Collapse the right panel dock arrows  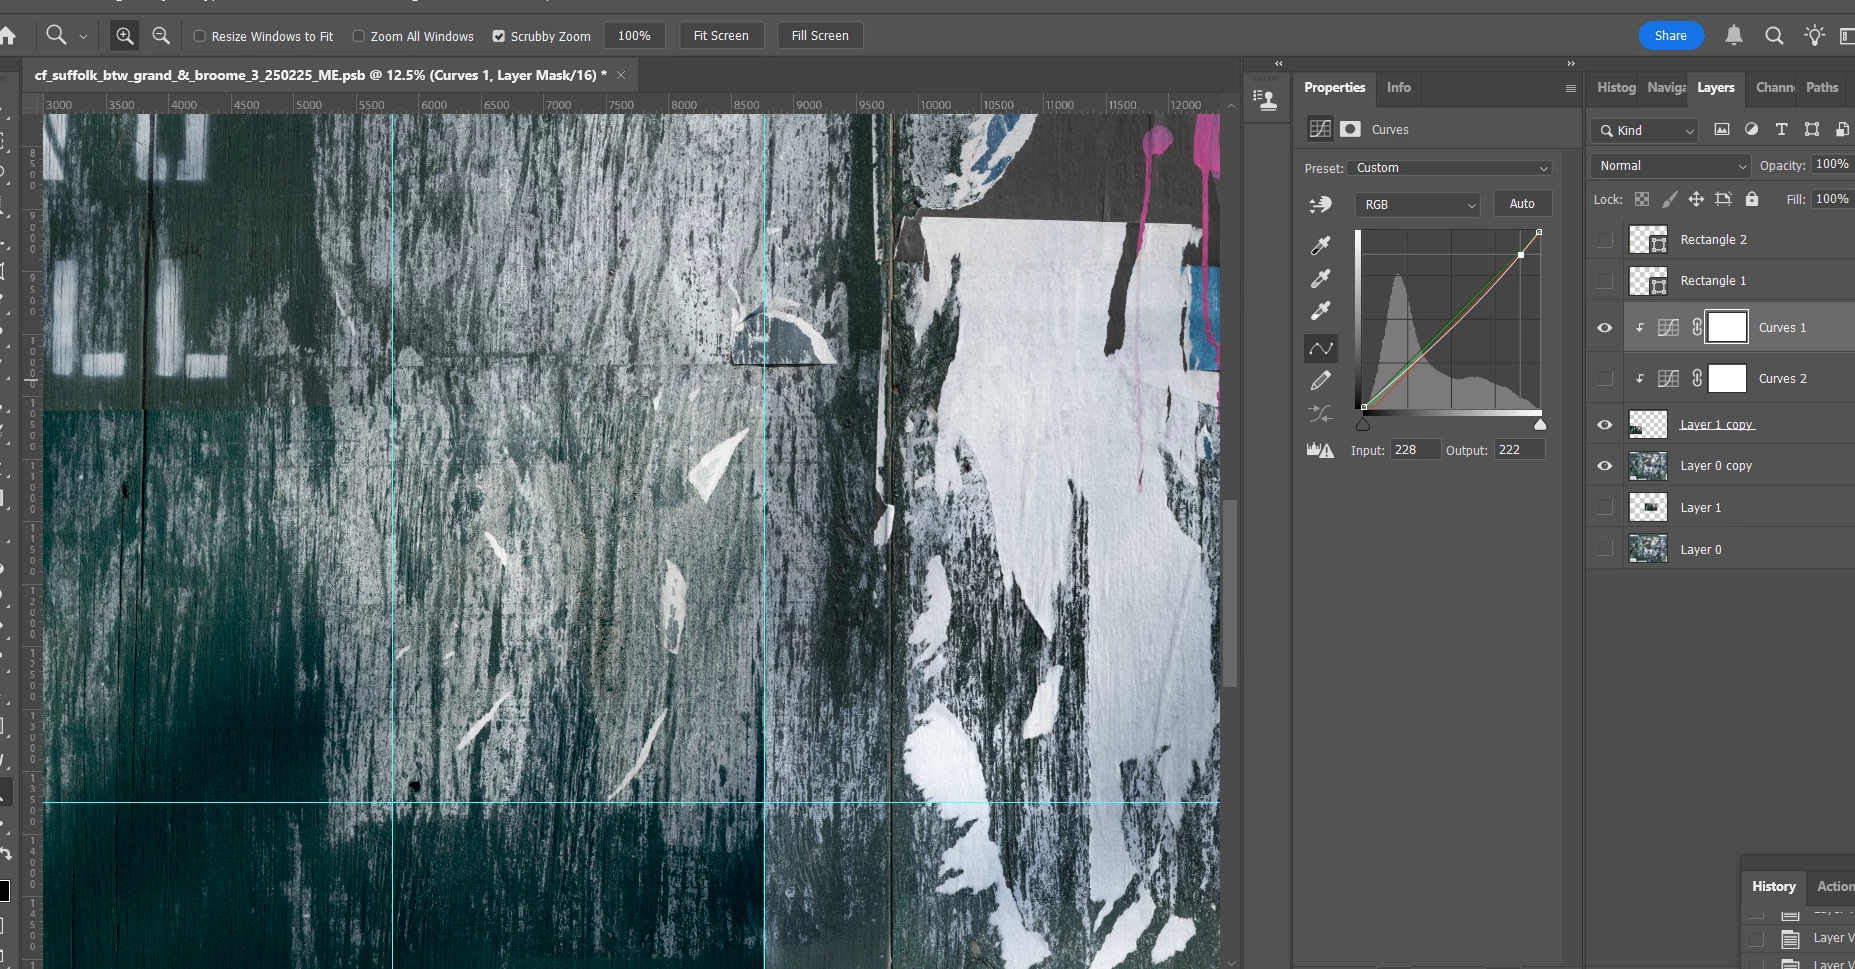(x=1570, y=63)
